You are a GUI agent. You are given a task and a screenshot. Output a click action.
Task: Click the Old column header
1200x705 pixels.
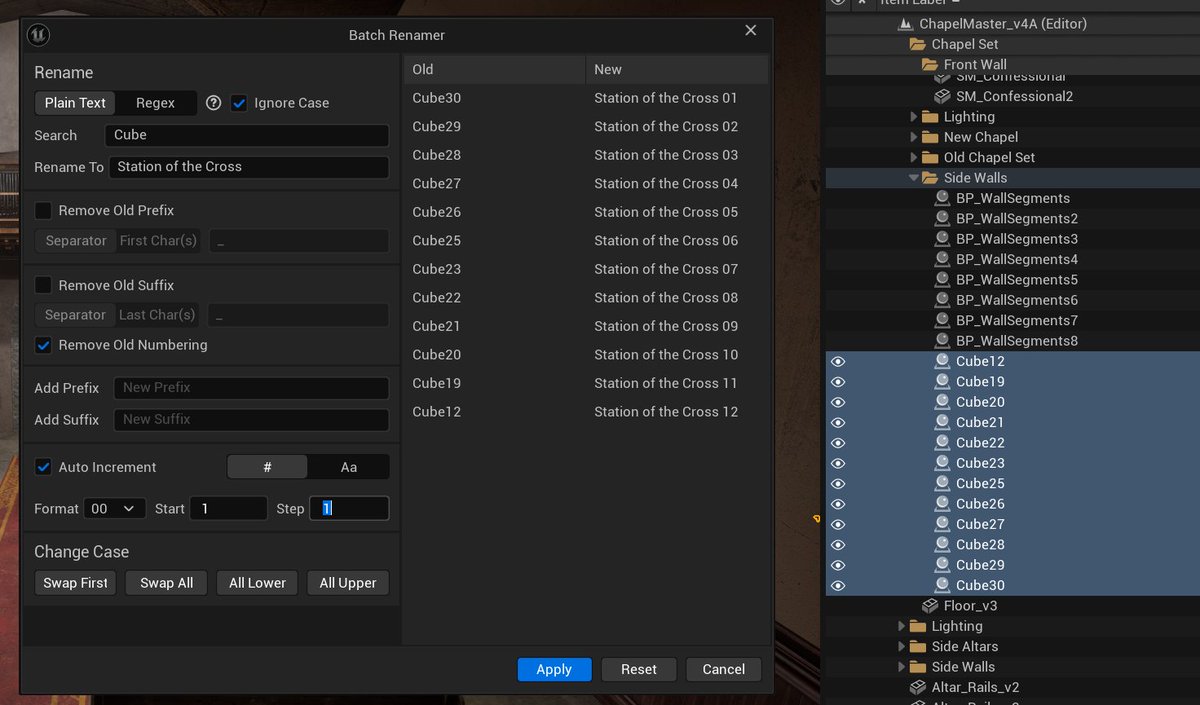pyautogui.click(x=494, y=70)
